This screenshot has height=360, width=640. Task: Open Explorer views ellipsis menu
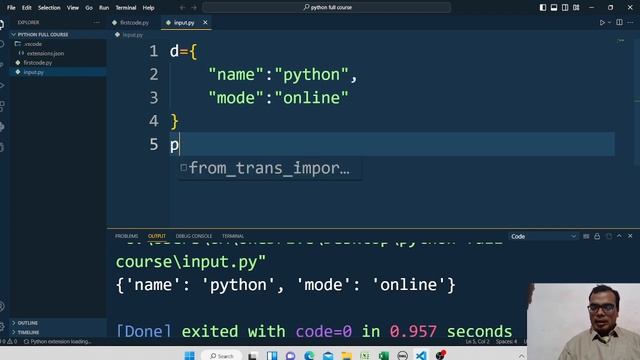[97, 22]
